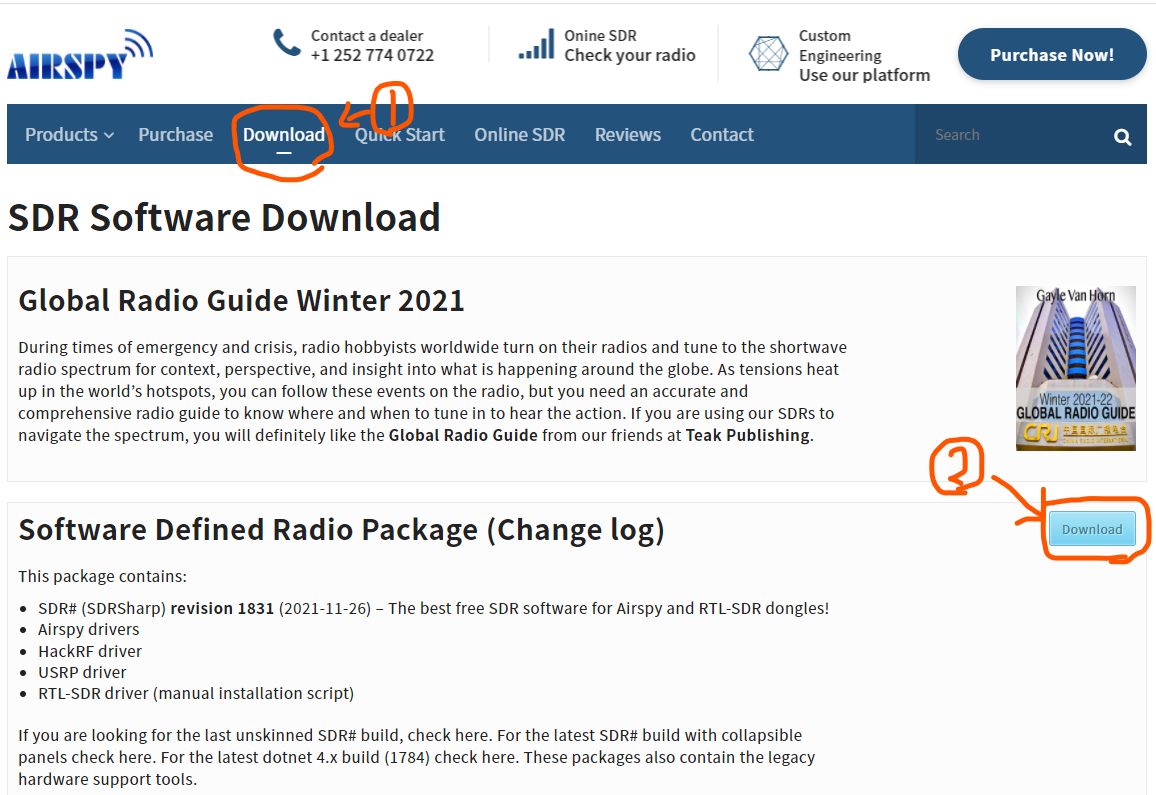This screenshot has width=1156, height=795.
Task: Open the Reviews nav item
Action: click(627, 135)
